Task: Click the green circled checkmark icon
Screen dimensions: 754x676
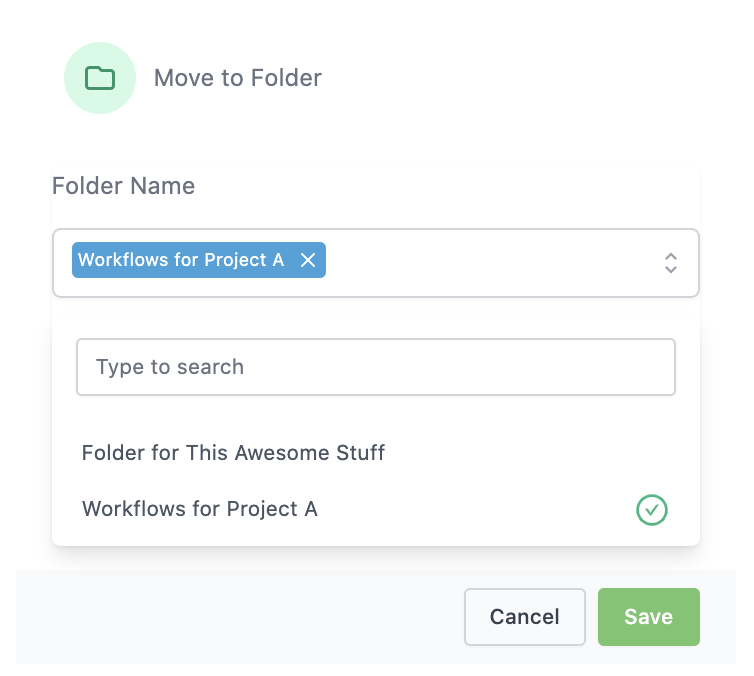Action: click(x=651, y=510)
